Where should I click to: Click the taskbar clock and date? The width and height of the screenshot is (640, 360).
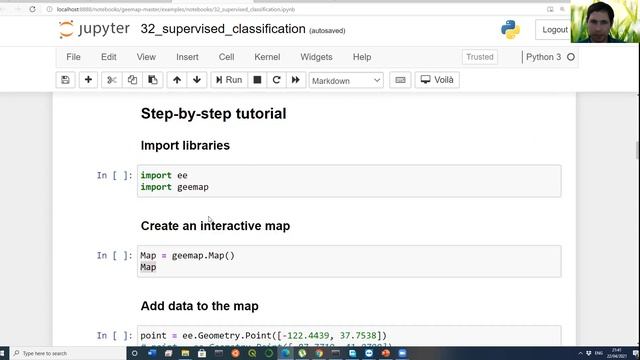[x=616, y=353]
